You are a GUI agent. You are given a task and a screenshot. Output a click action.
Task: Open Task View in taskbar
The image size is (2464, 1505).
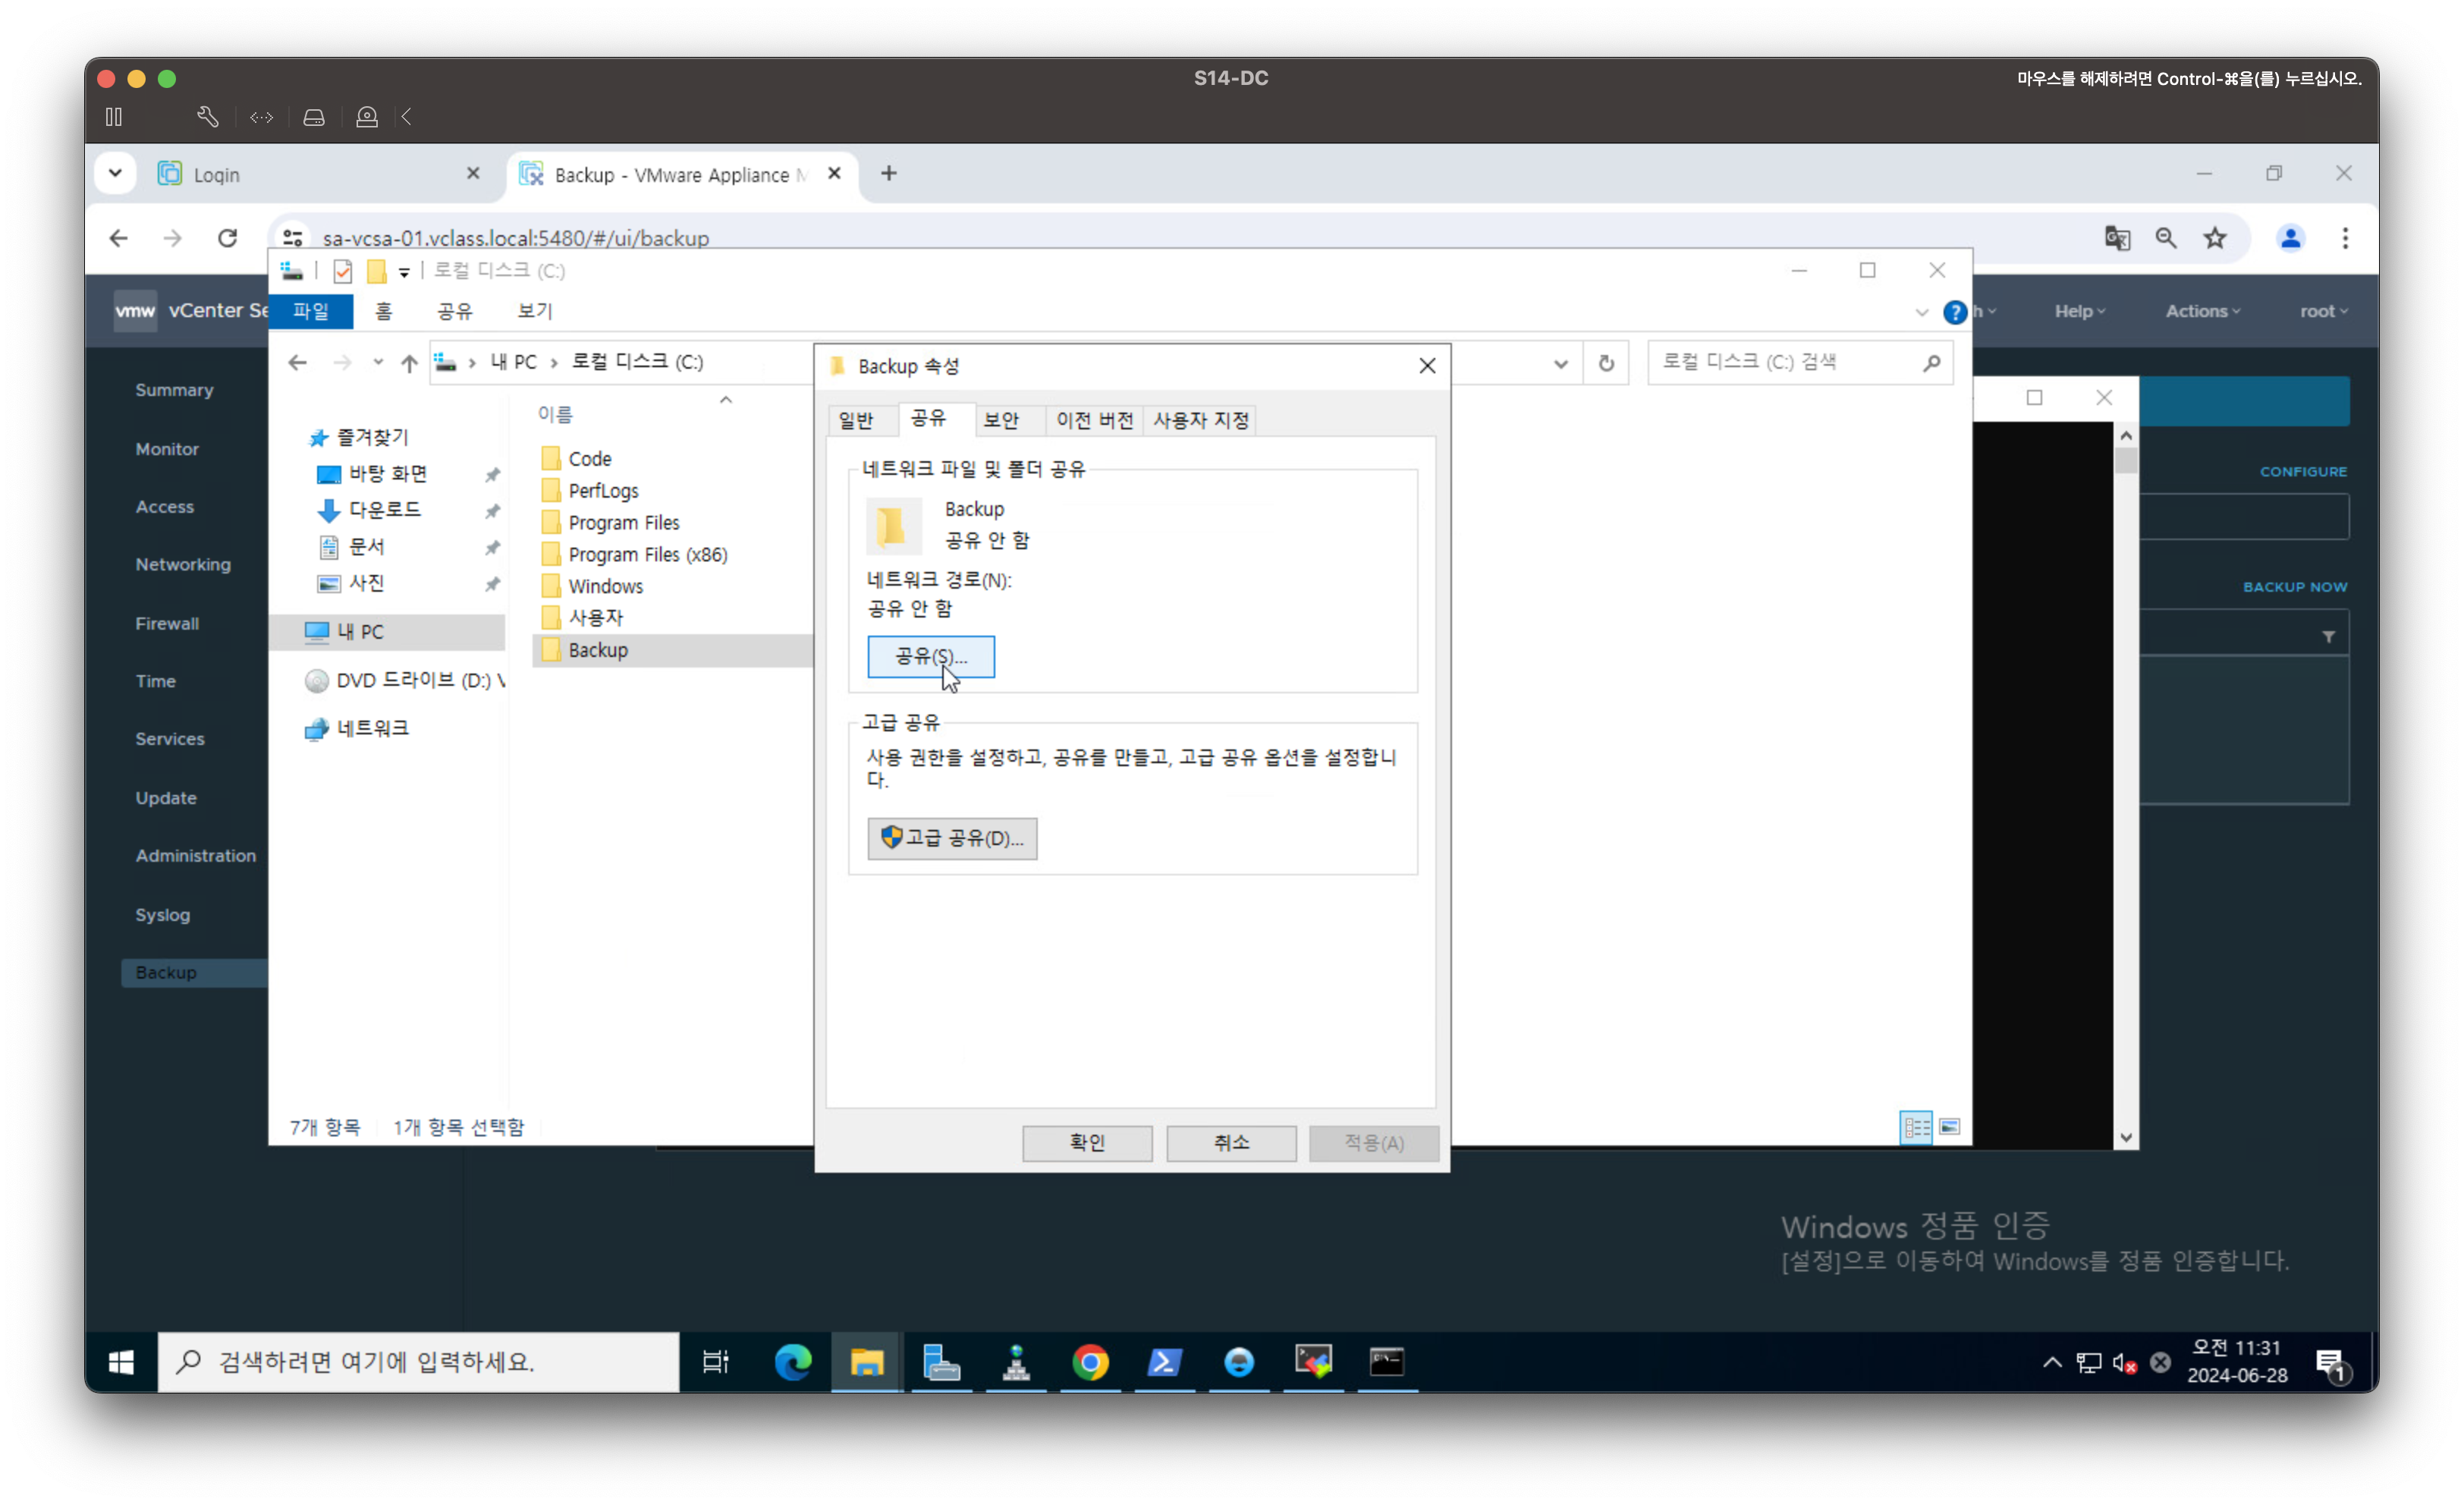point(715,1362)
